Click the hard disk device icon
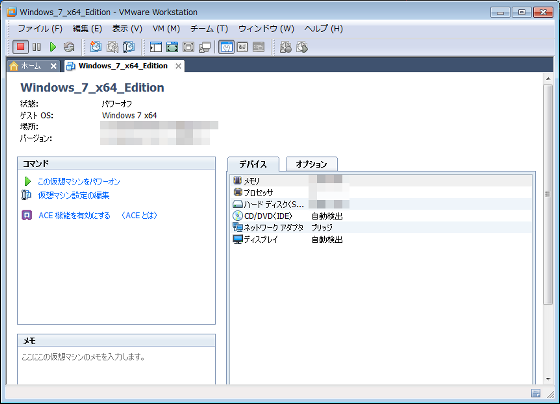560x404 pixels. [238, 204]
